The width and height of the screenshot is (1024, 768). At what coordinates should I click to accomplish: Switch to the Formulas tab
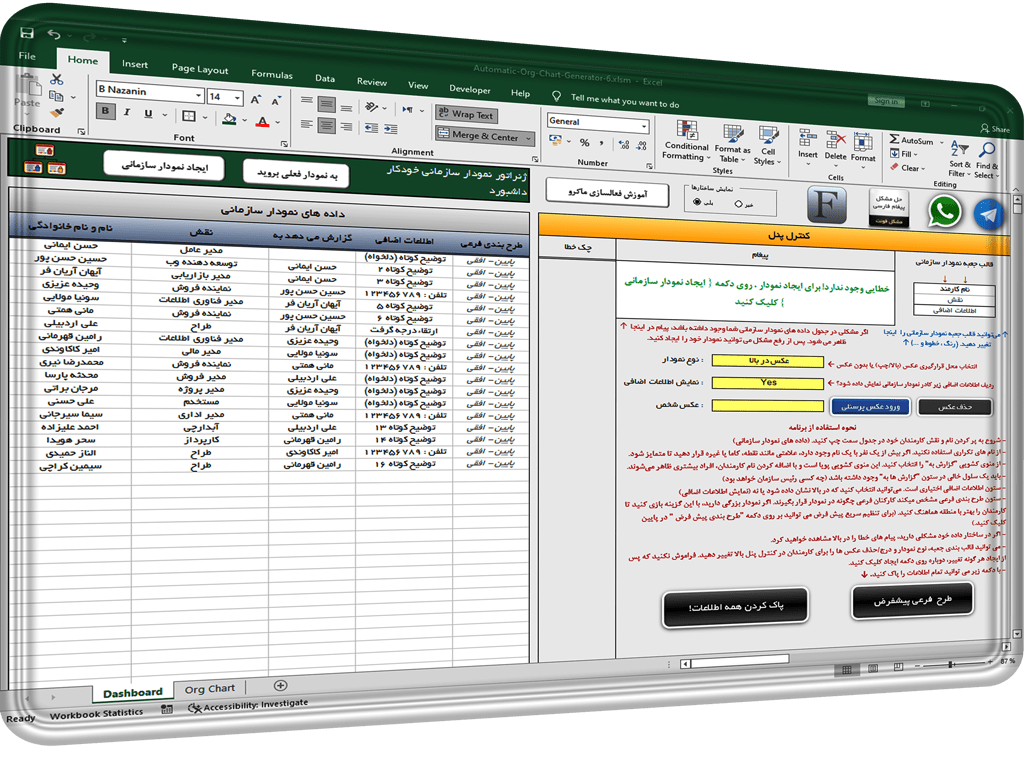tap(272, 74)
